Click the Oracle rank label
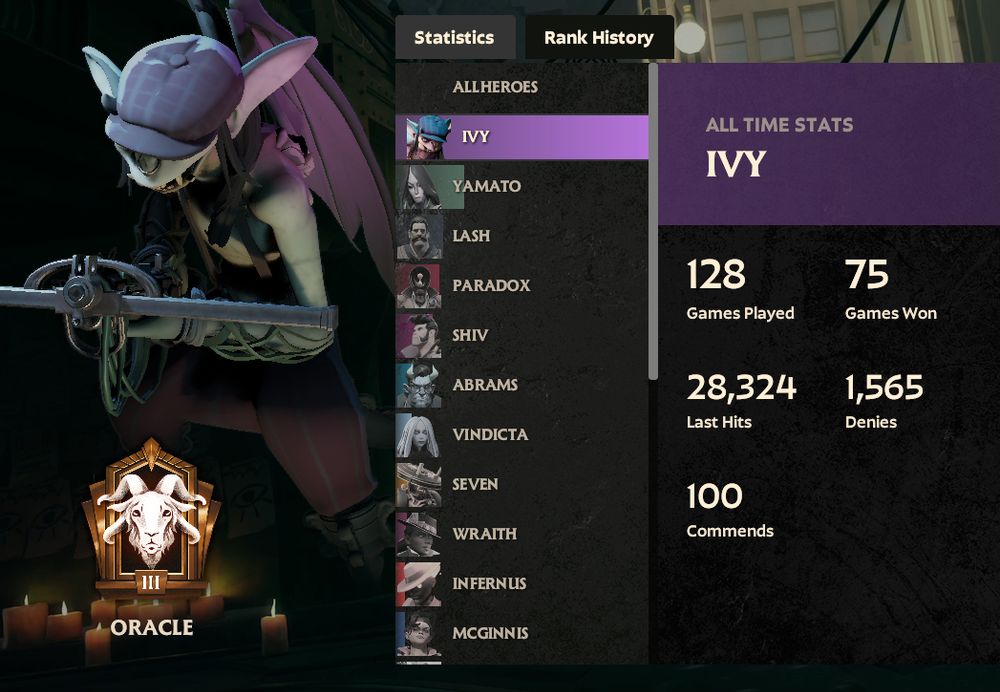The width and height of the screenshot is (1000, 692). [x=152, y=628]
